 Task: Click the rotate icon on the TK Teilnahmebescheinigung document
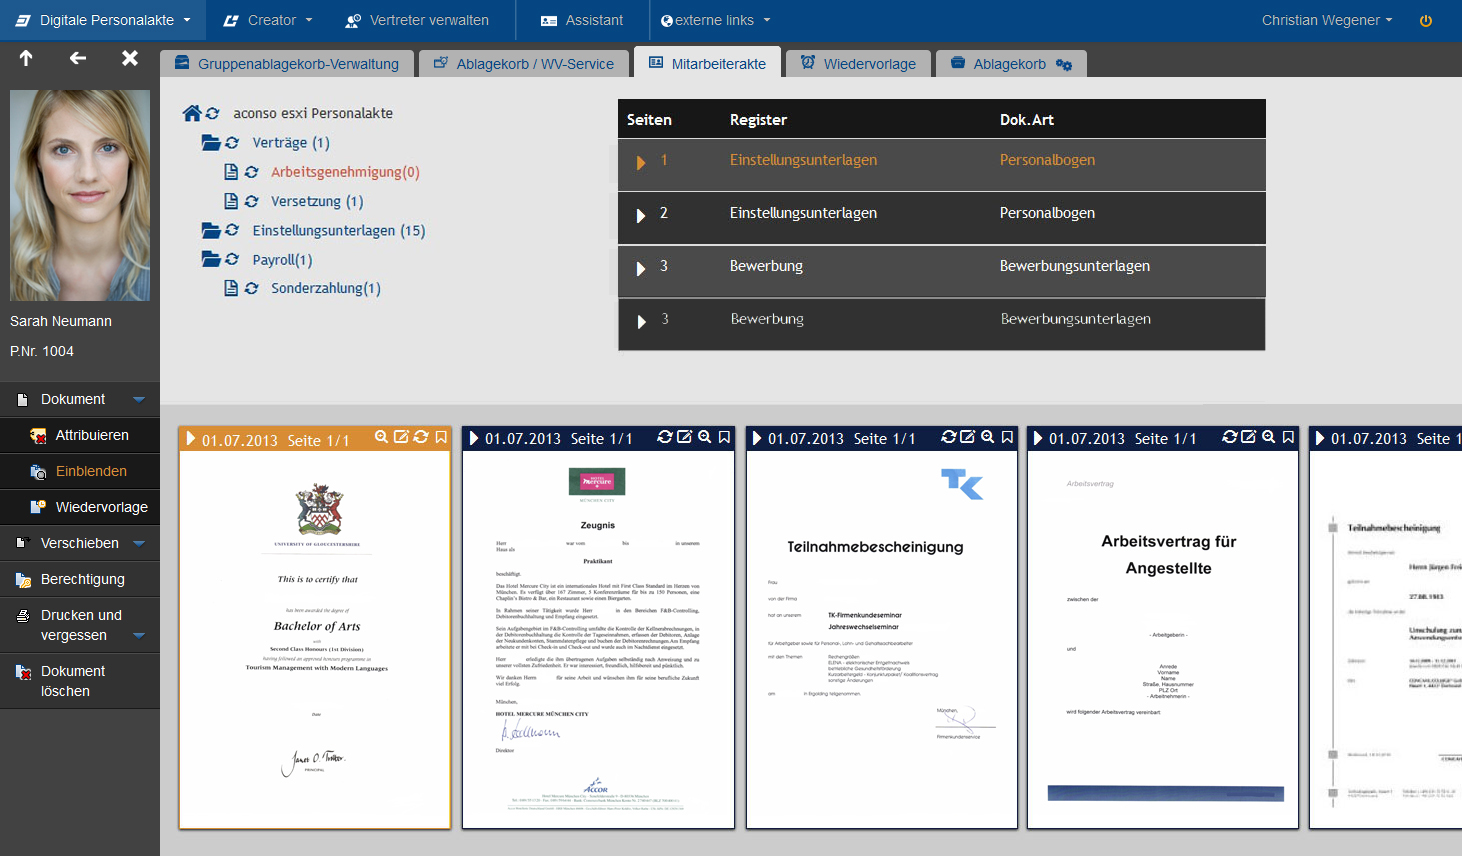[x=947, y=436]
